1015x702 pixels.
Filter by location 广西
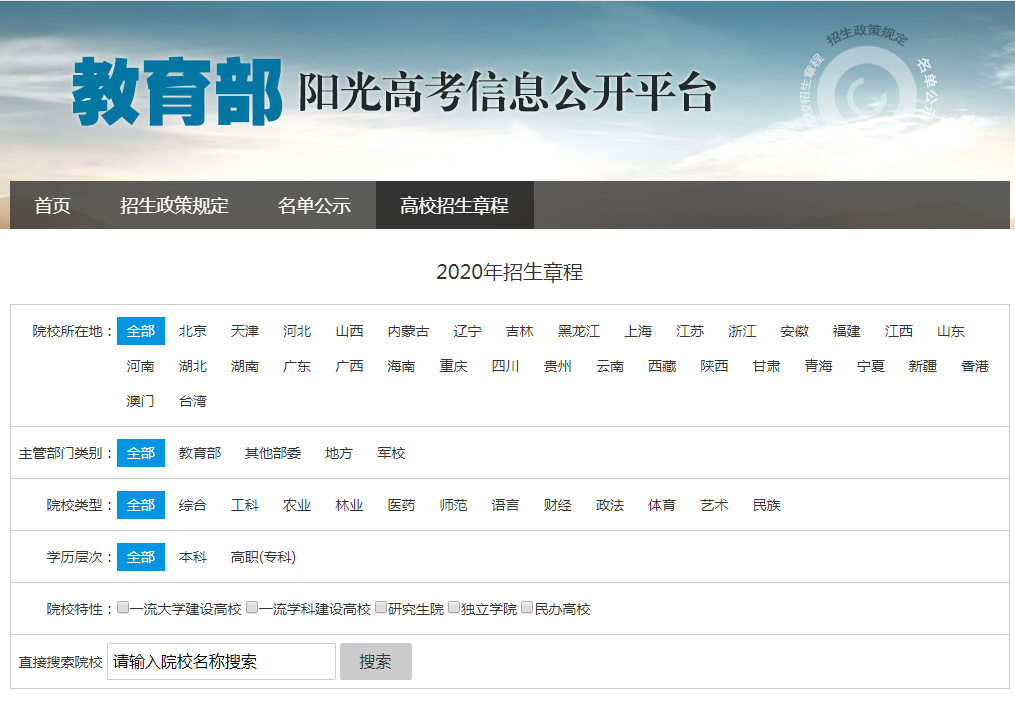(x=350, y=366)
